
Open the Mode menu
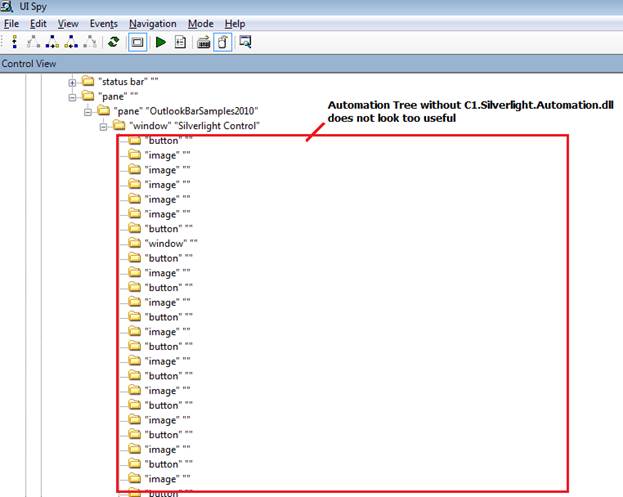[200, 23]
